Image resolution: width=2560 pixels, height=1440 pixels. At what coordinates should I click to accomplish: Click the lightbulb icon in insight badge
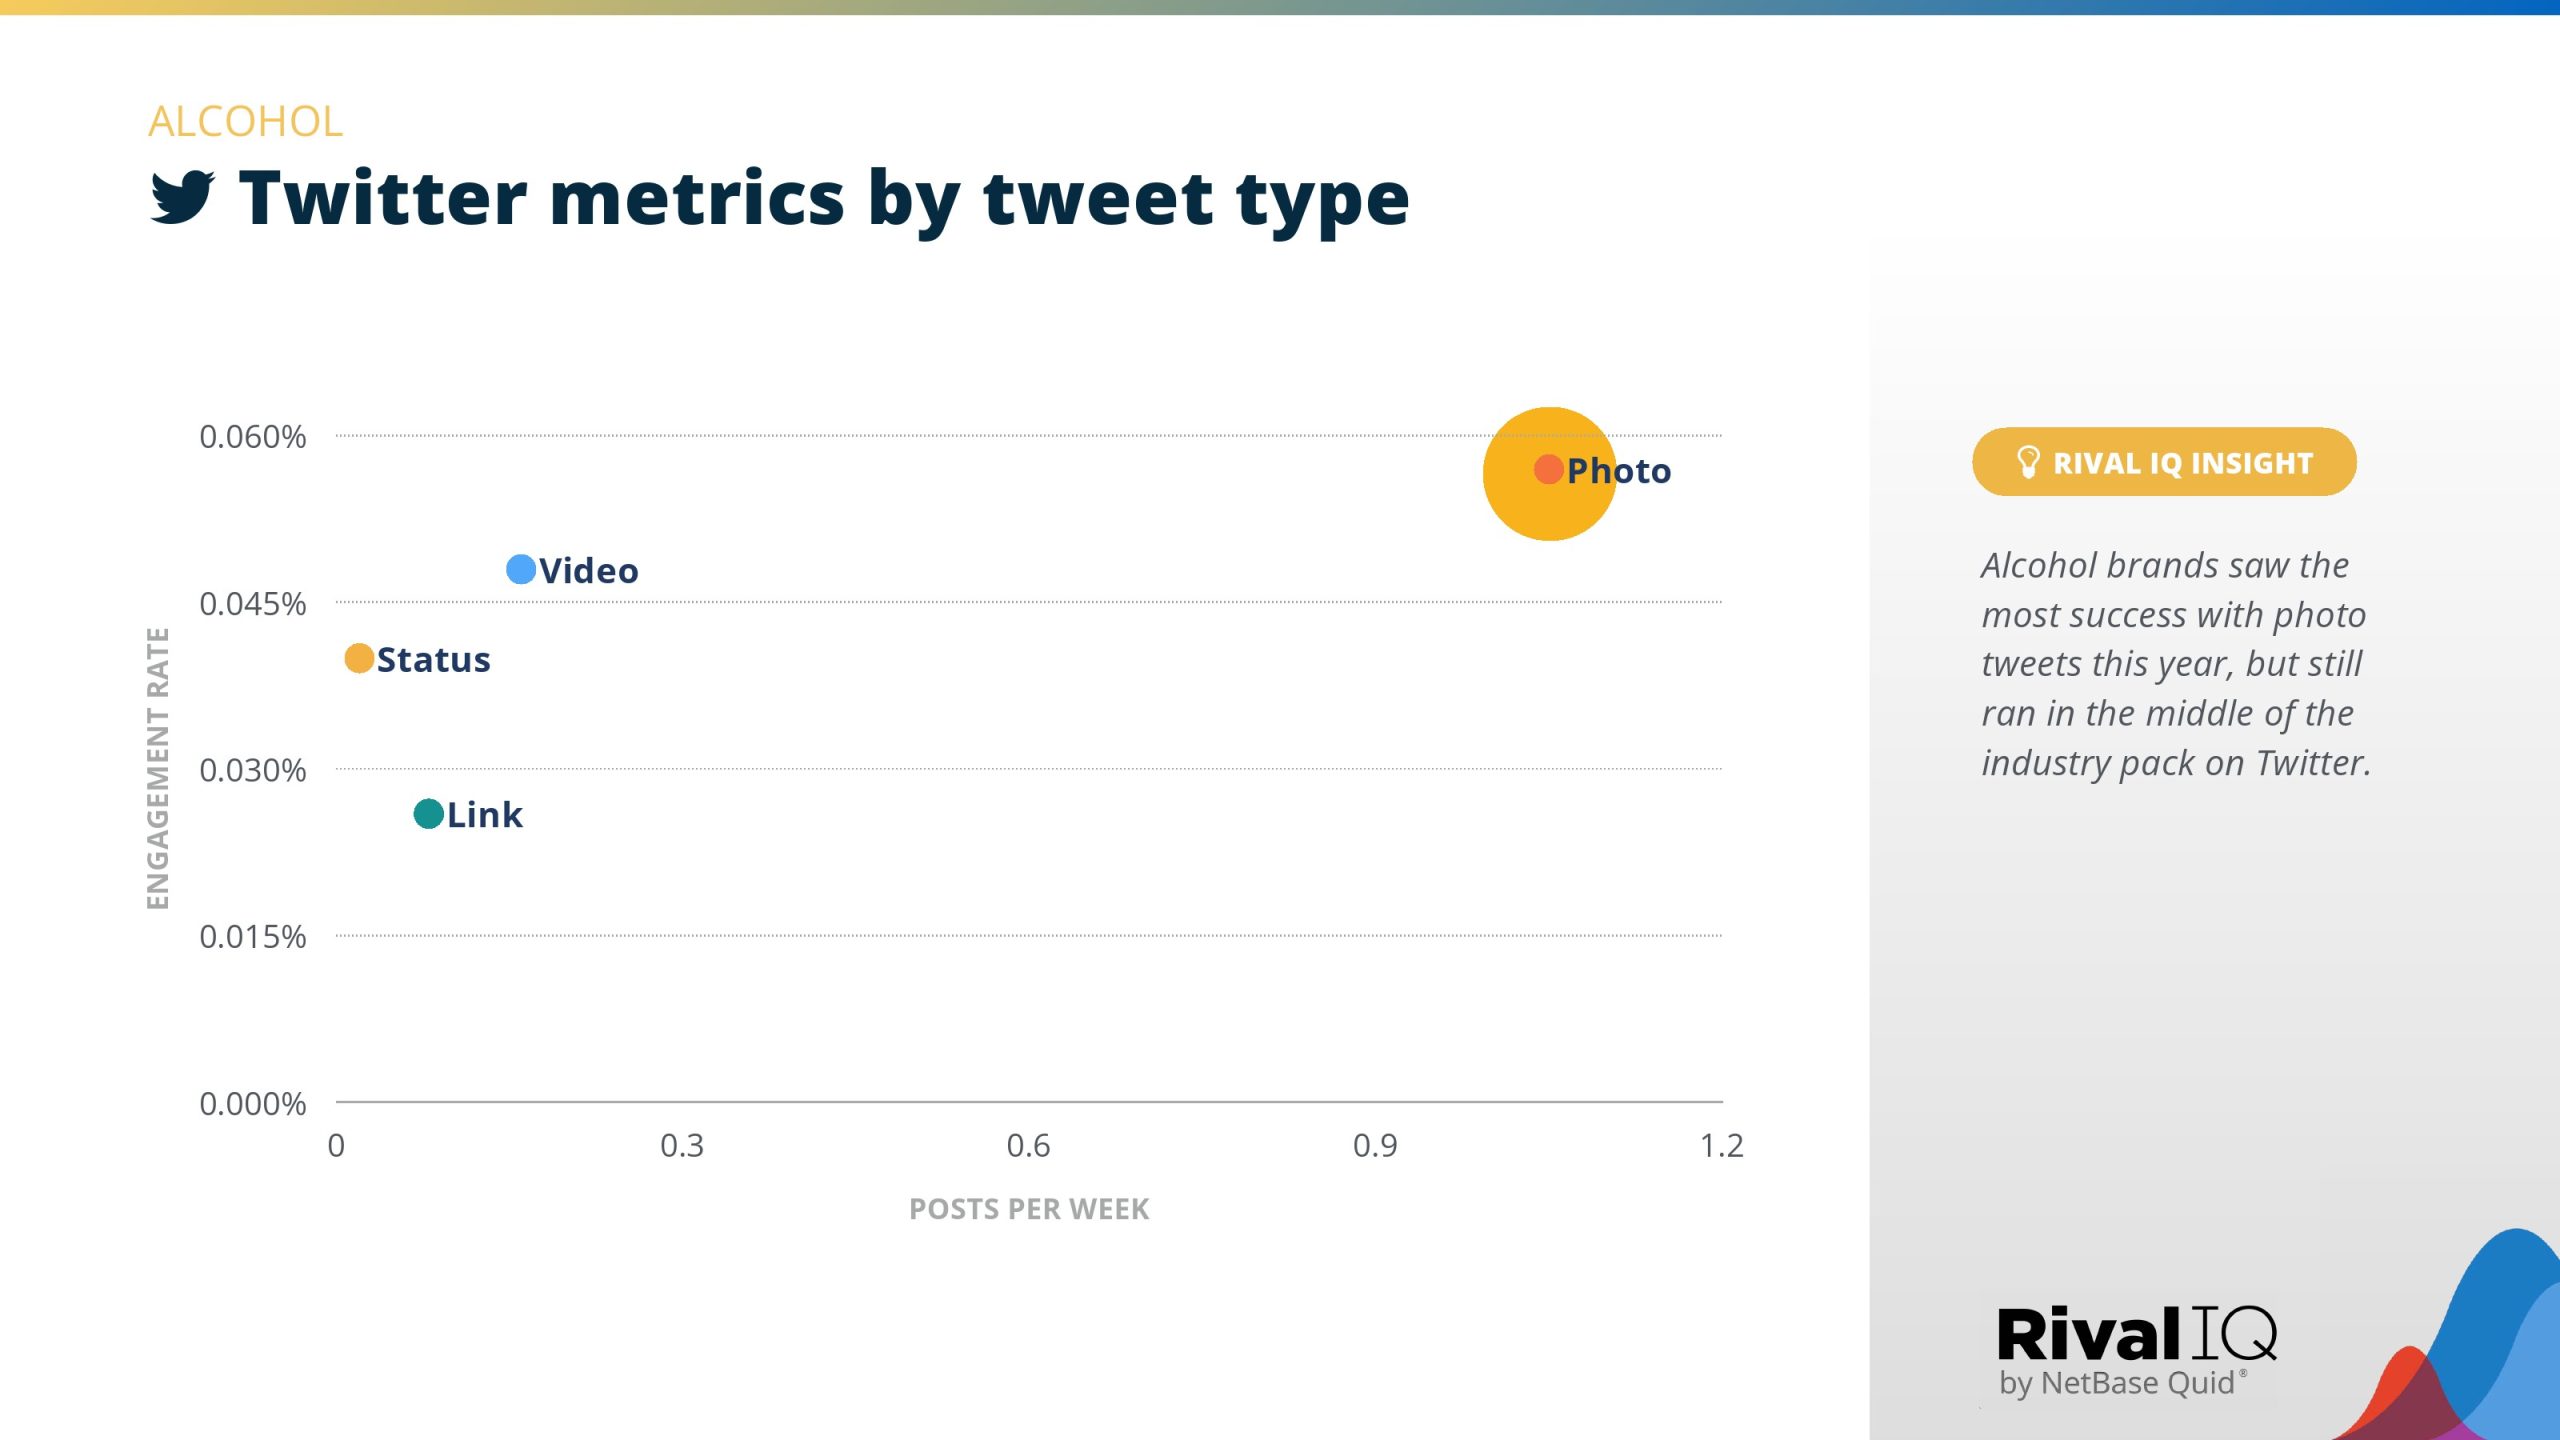point(2027,462)
